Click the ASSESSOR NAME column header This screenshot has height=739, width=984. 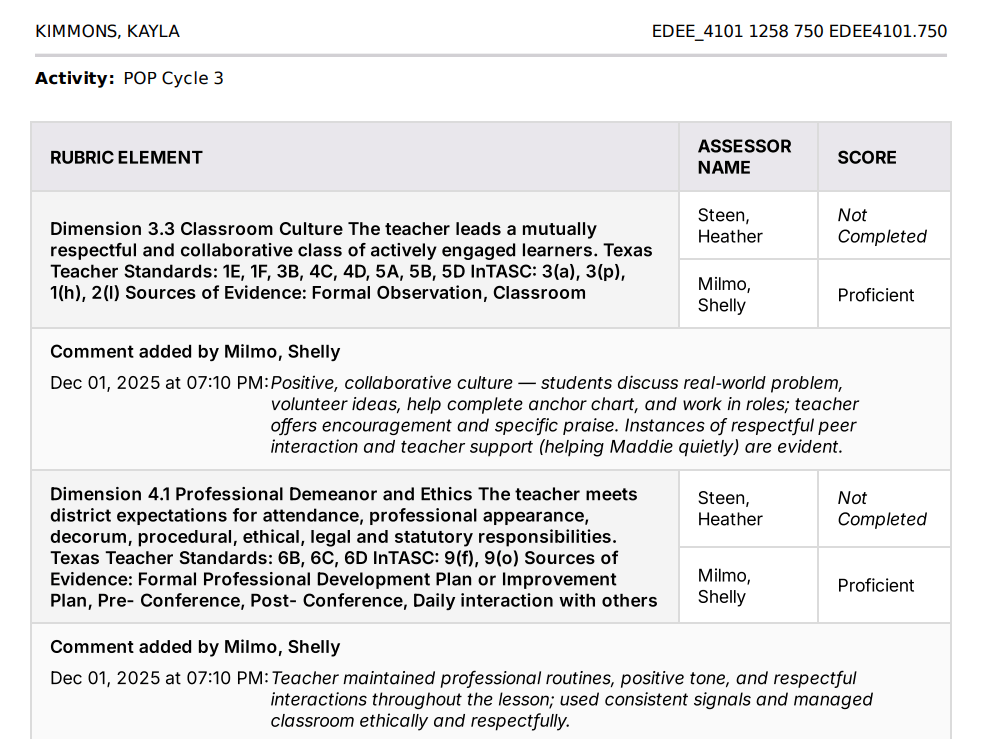pos(744,157)
